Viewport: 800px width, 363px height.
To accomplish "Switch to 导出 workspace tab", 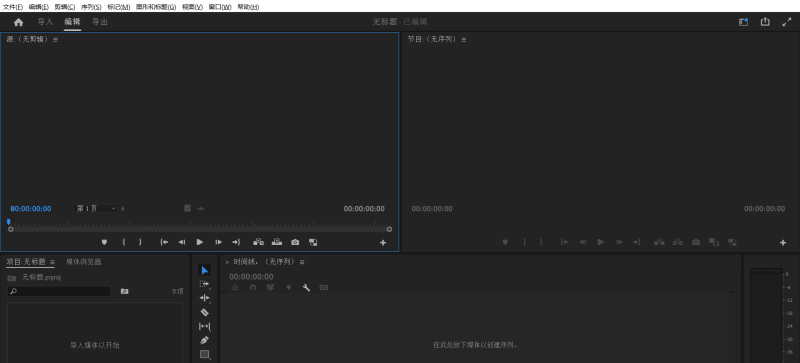I will (x=99, y=22).
